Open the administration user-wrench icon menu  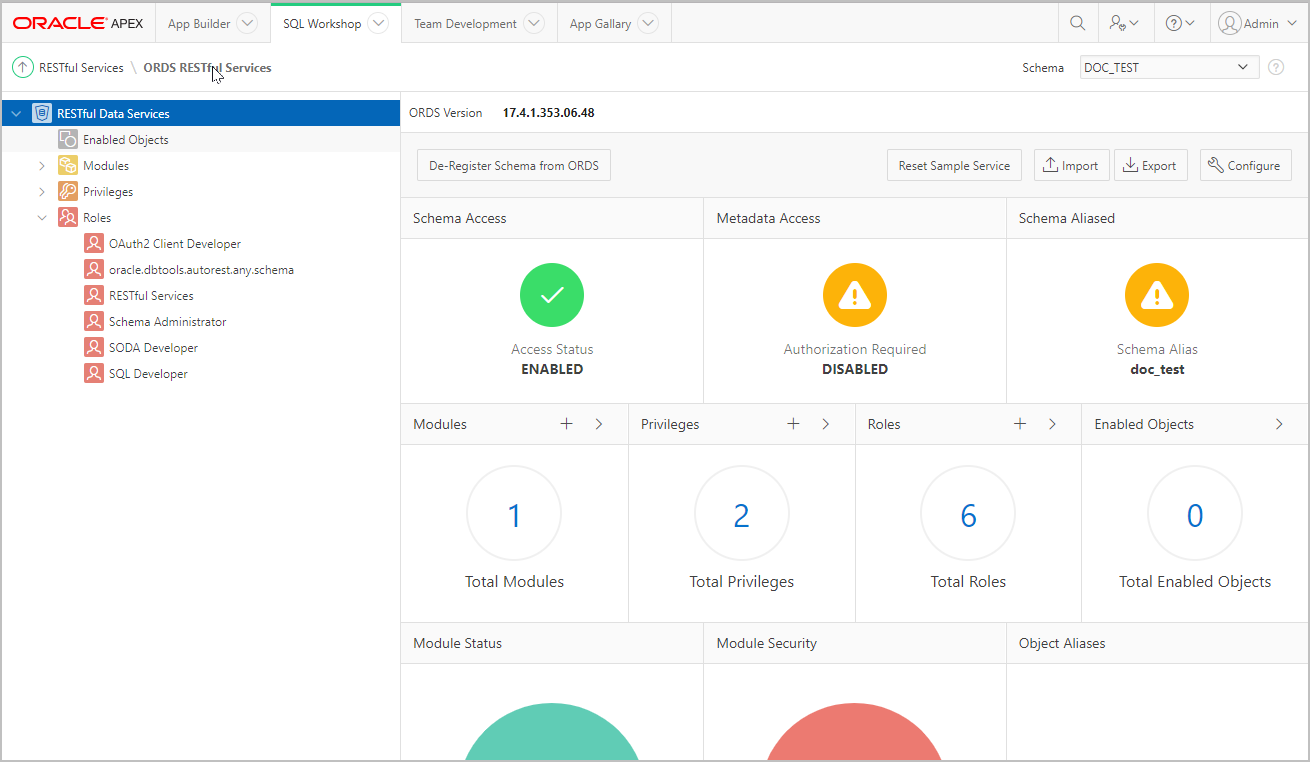point(1124,23)
